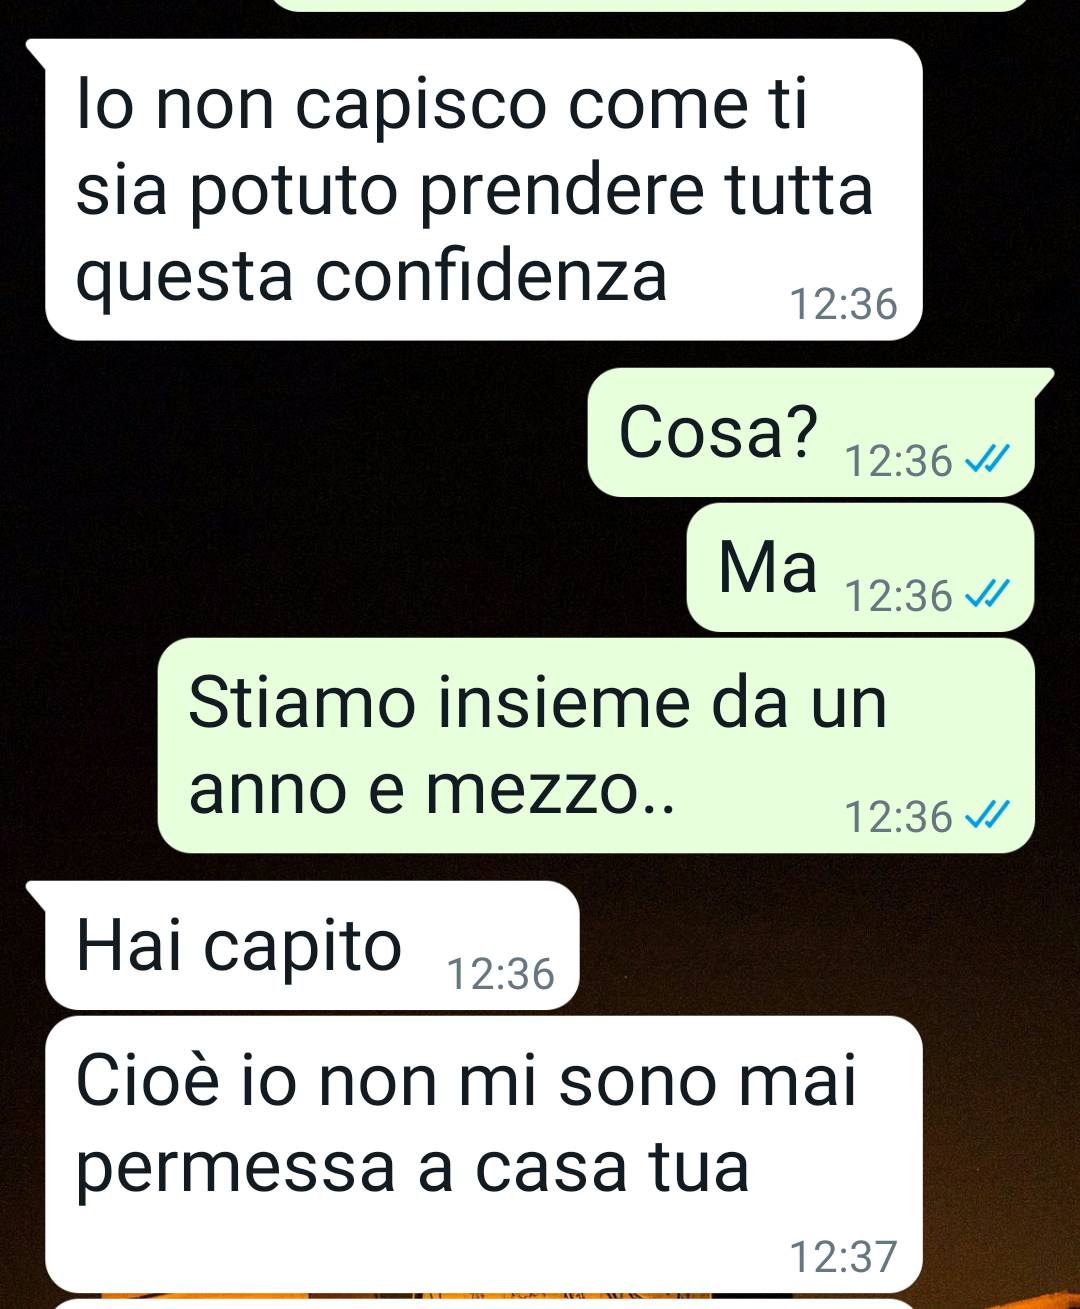Tap the partially visible green bubble at top
The height and width of the screenshot is (1309, 1080).
coord(650,5)
